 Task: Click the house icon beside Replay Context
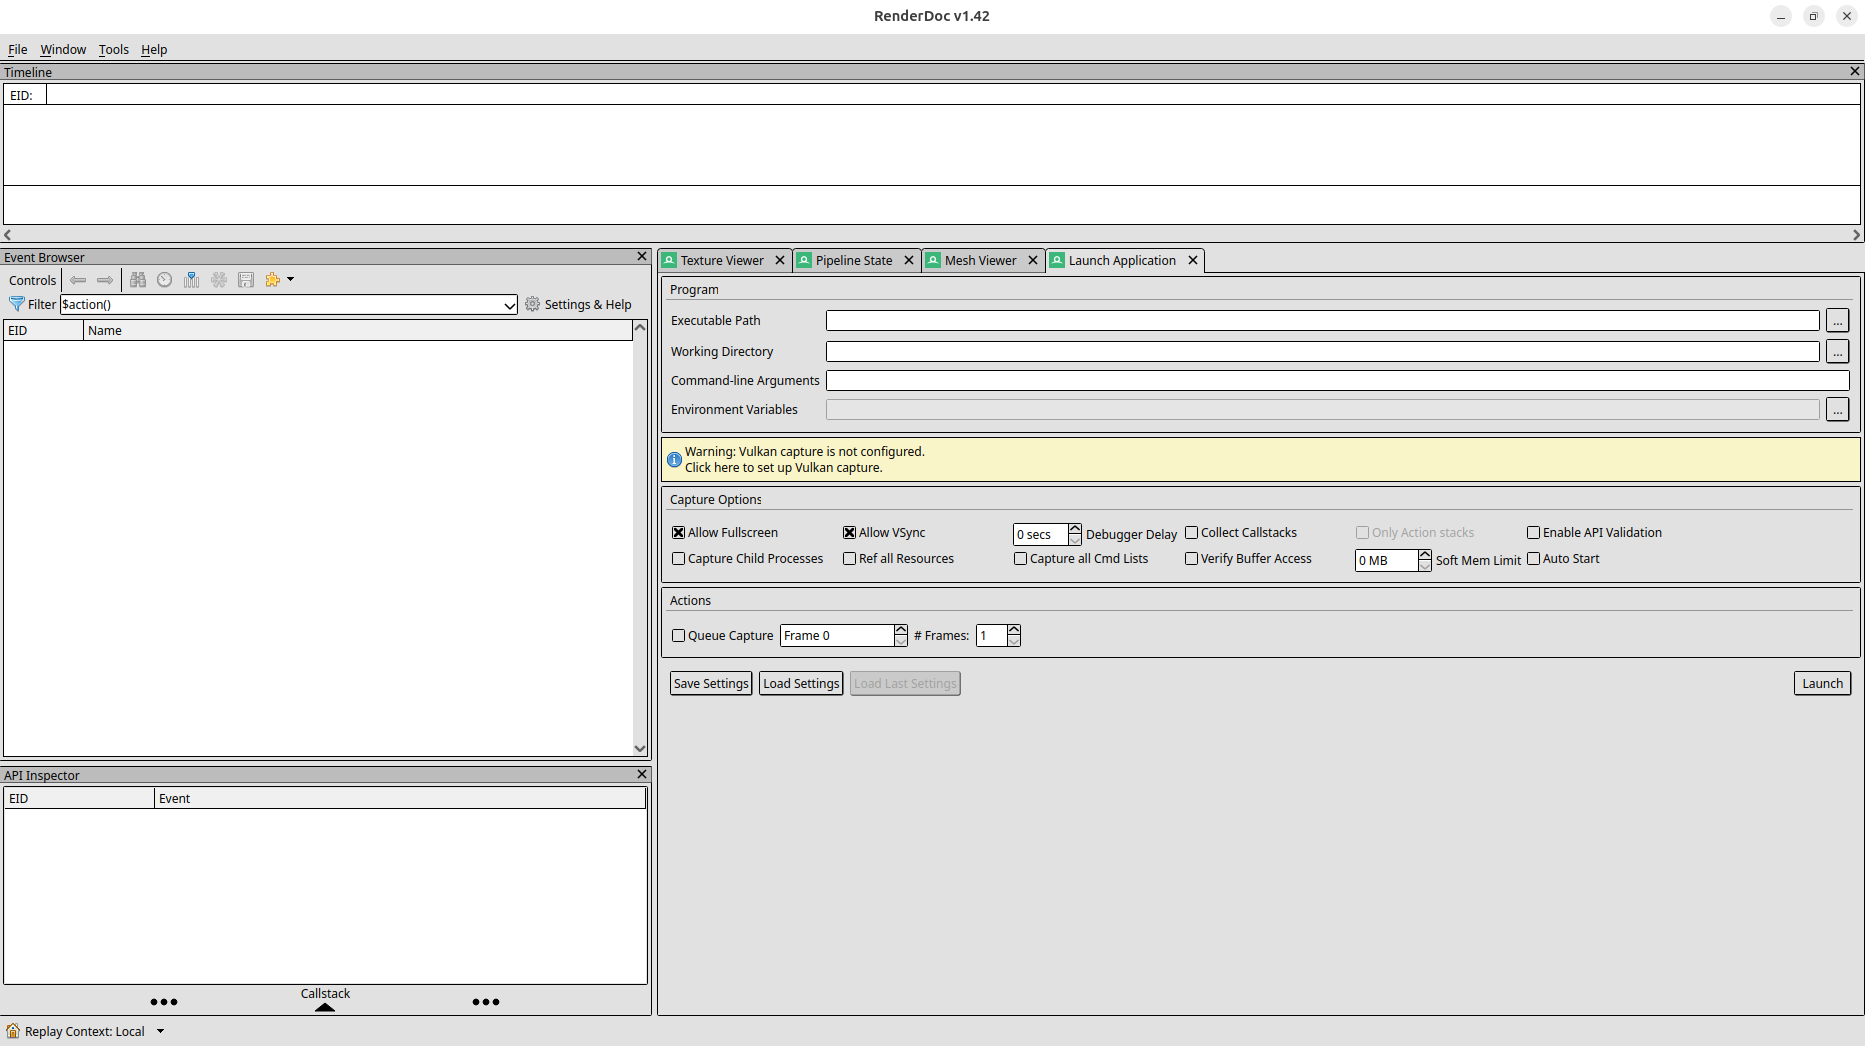point(13,1031)
